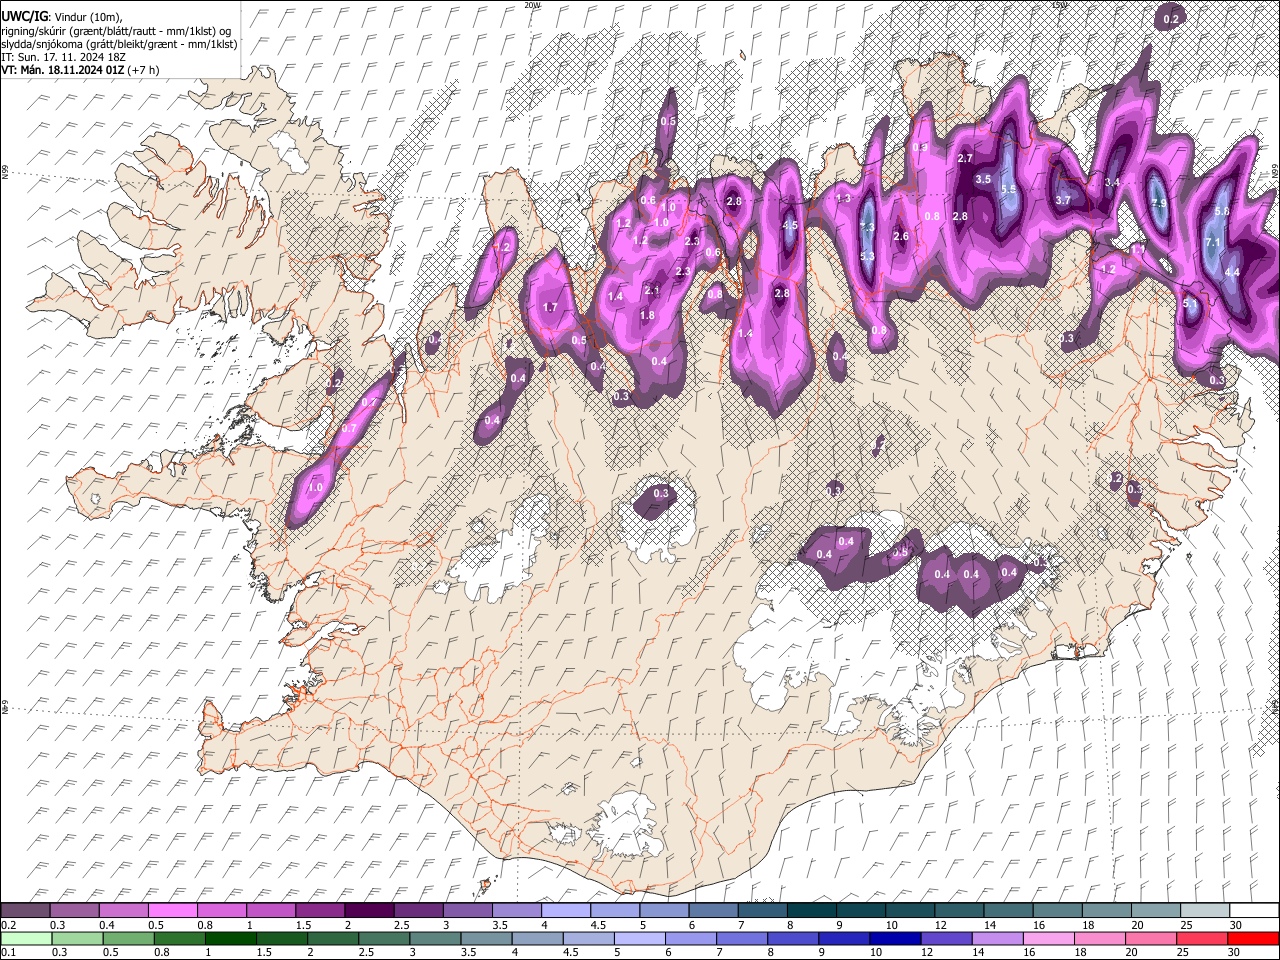Screen dimensions: 1280x960
Task: Click the darkest purple top-row swatch at 2
Action: click(x=369, y=910)
